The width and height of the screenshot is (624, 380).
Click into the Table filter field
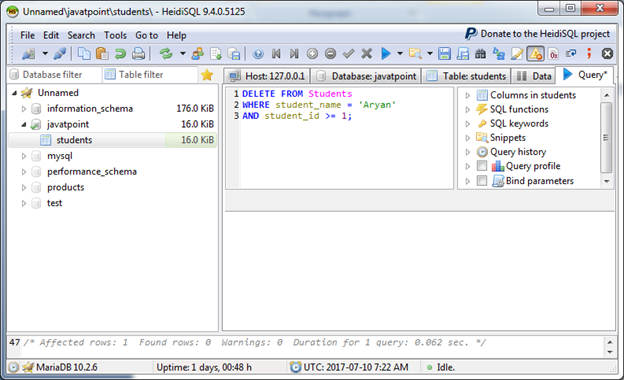coord(150,74)
